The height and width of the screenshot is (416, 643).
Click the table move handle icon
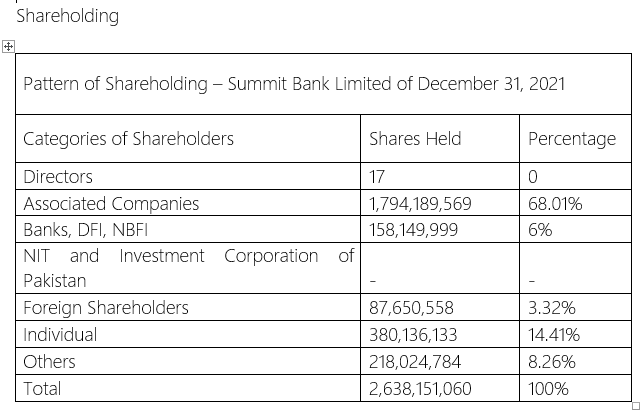(x=8, y=46)
